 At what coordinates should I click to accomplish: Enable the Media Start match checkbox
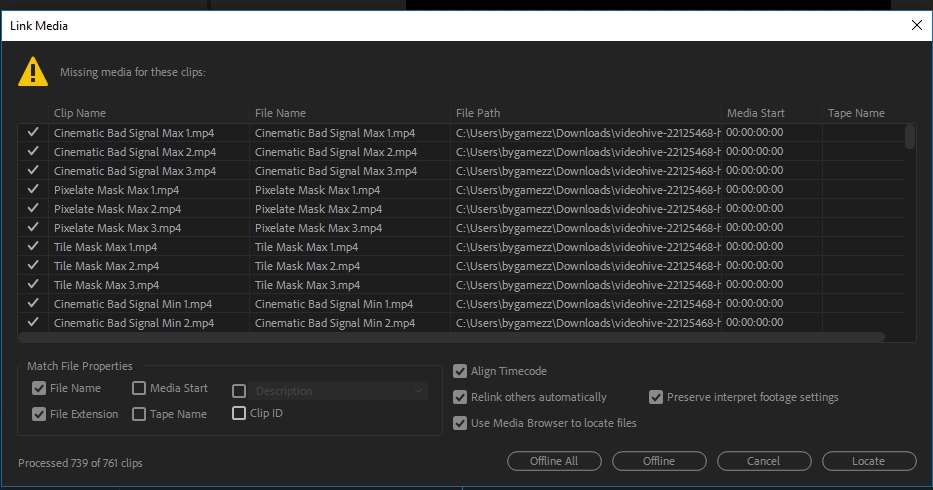[x=139, y=389]
